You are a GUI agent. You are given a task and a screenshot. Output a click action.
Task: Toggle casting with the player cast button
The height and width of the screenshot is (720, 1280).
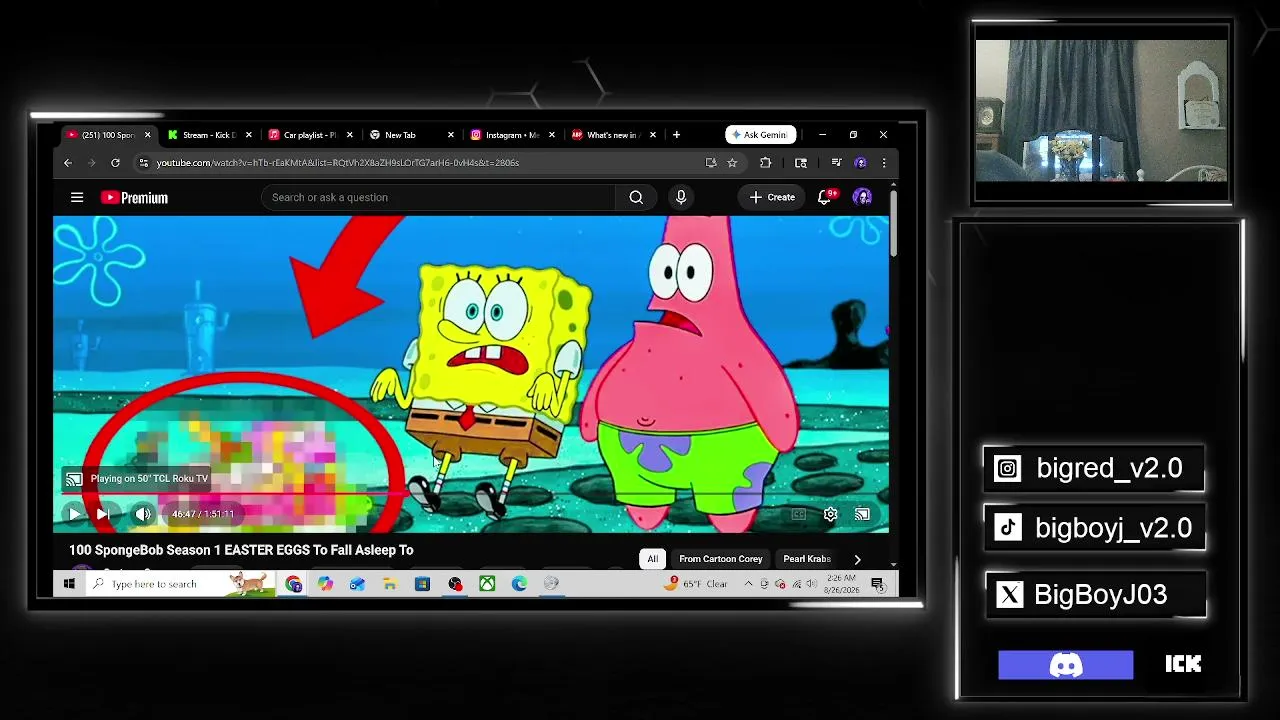tap(862, 514)
